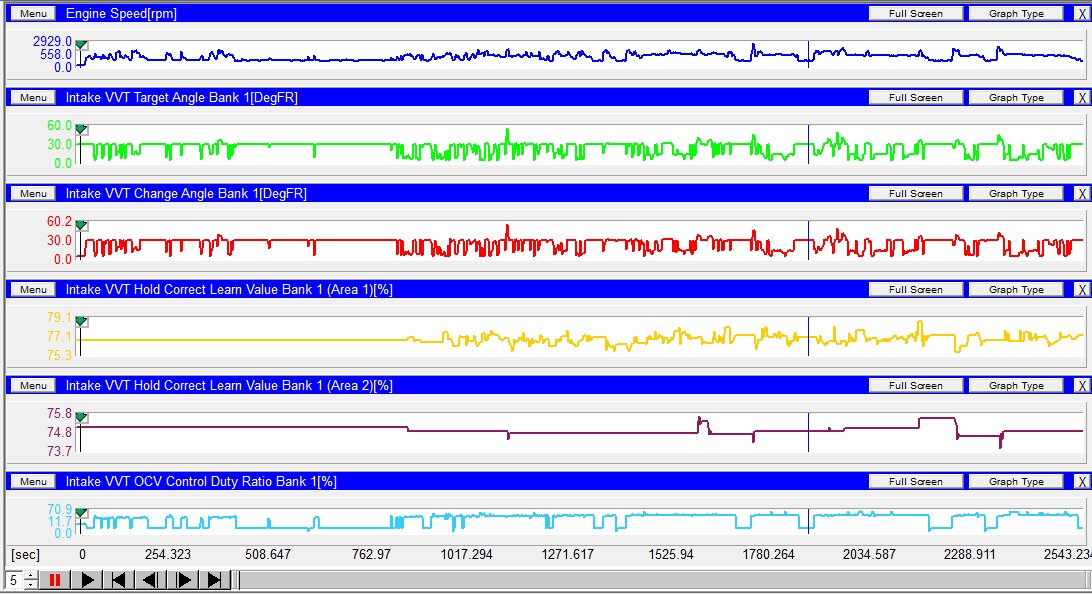This screenshot has width=1092, height=595.
Task: Change Graph Type for Intake VVT Target Angle
Action: [x=1016, y=98]
